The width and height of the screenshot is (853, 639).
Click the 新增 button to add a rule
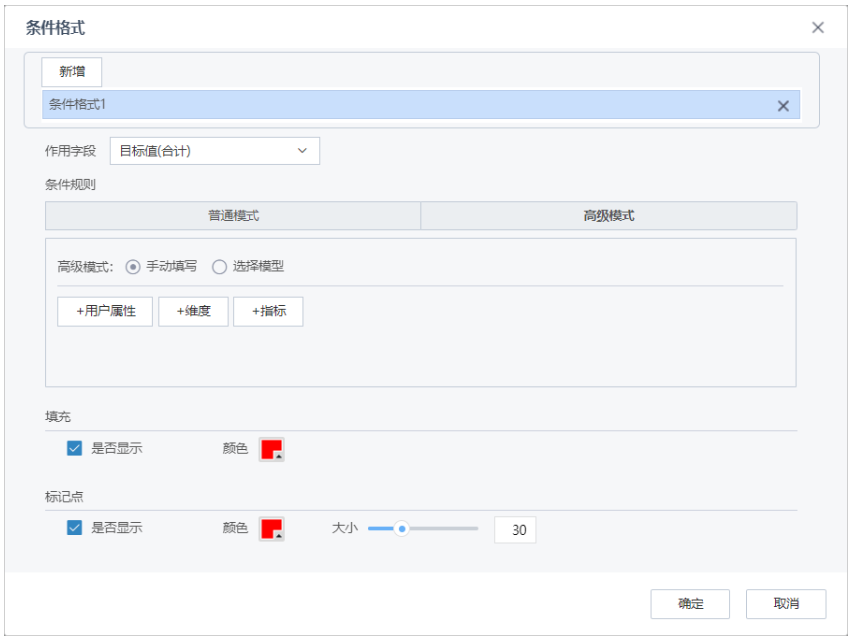pyautogui.click(x=70, y=71)
